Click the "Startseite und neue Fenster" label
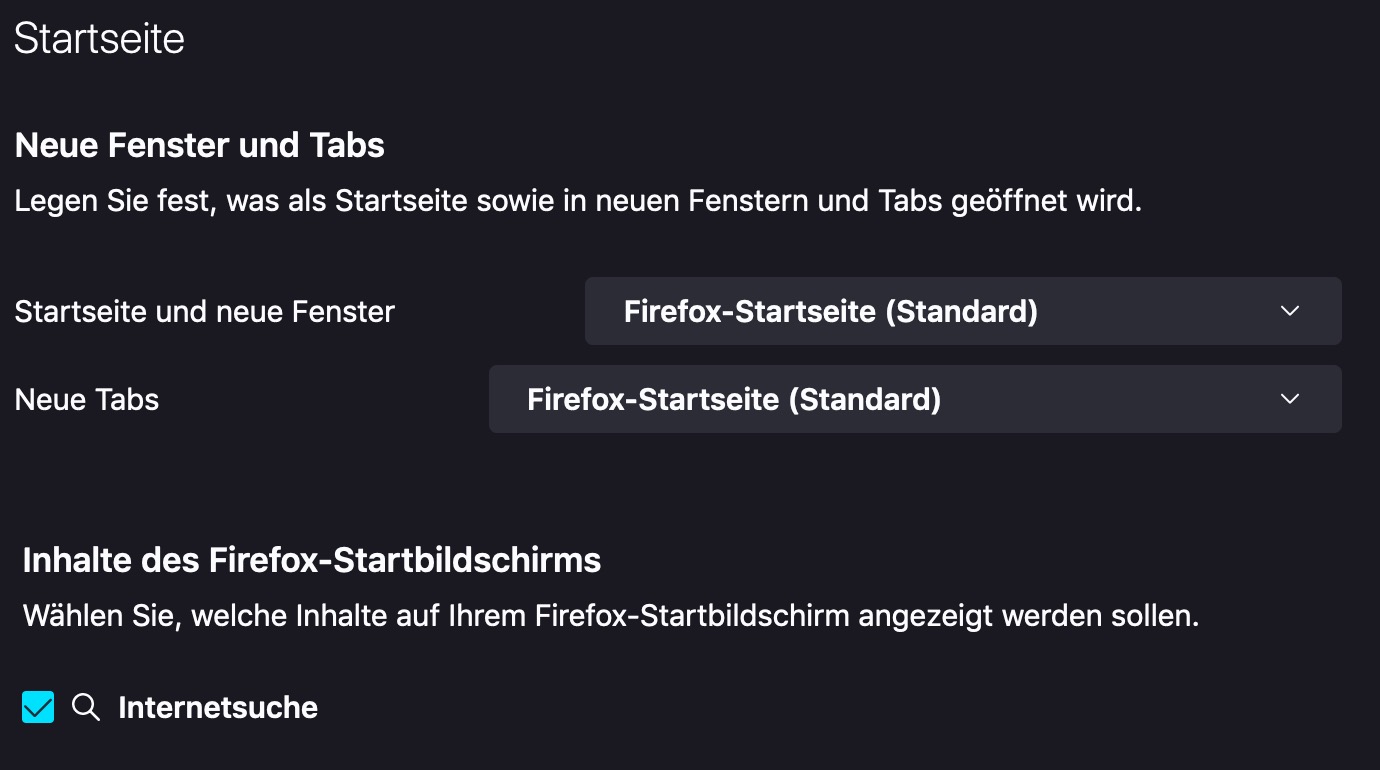Viewport: 1380px width, 770px height. point(205,312)
